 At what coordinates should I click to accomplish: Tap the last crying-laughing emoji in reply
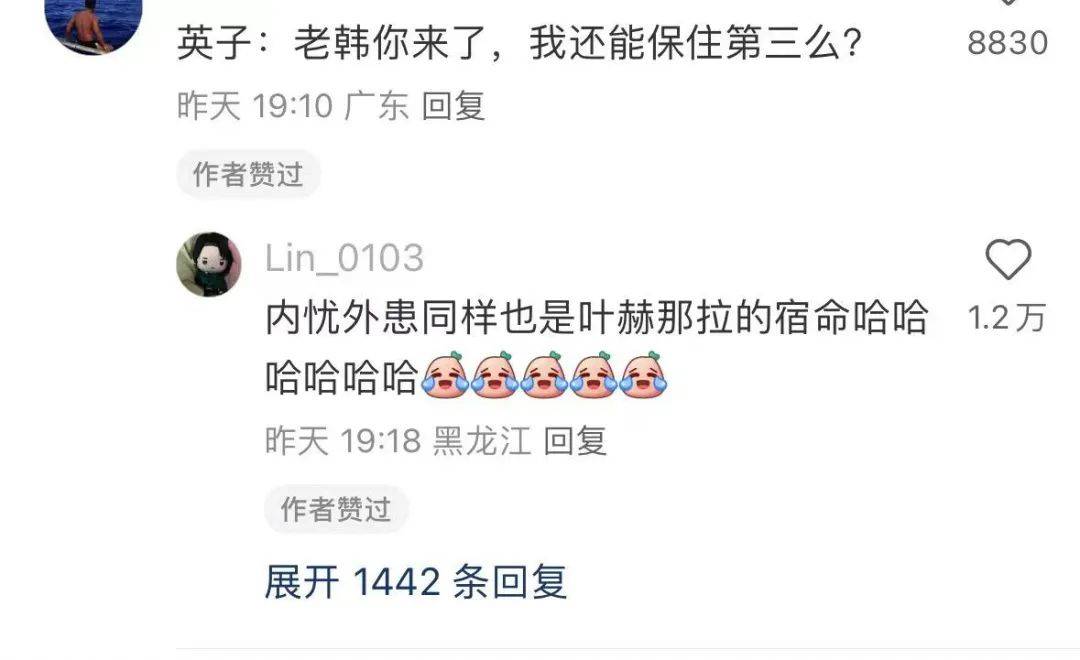click(x=643, y=375)
